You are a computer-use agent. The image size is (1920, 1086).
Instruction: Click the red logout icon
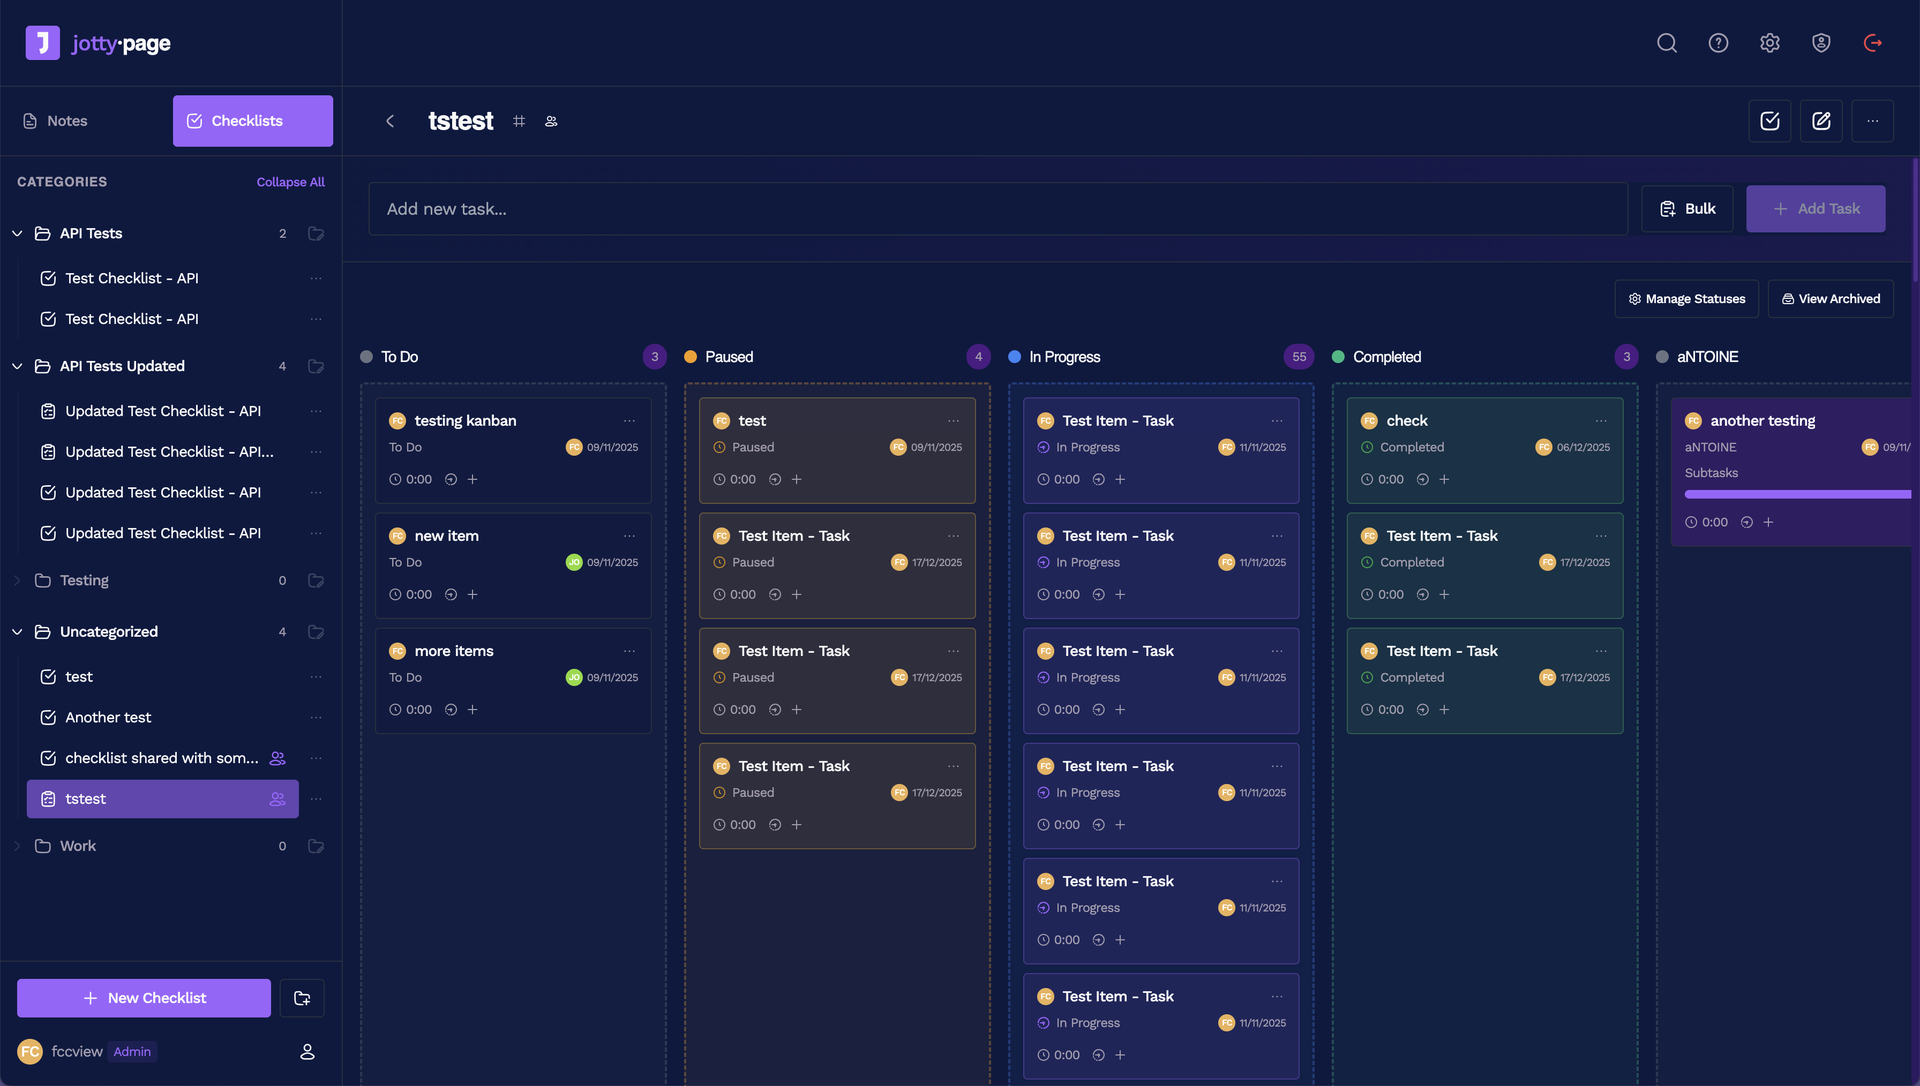point(1873,43)
